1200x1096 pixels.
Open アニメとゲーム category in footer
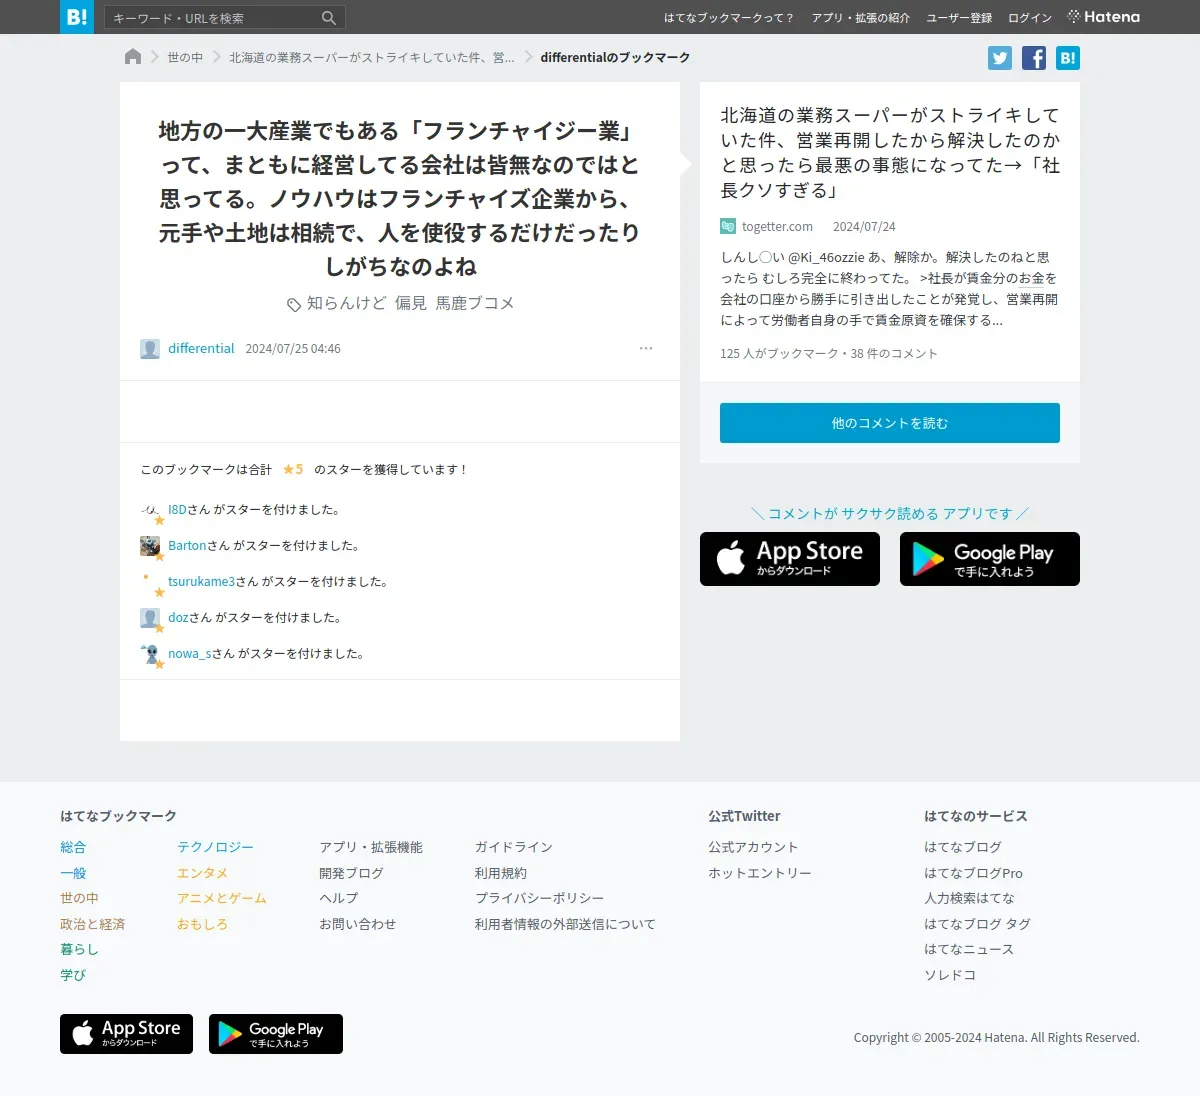[x=222, y=898]
